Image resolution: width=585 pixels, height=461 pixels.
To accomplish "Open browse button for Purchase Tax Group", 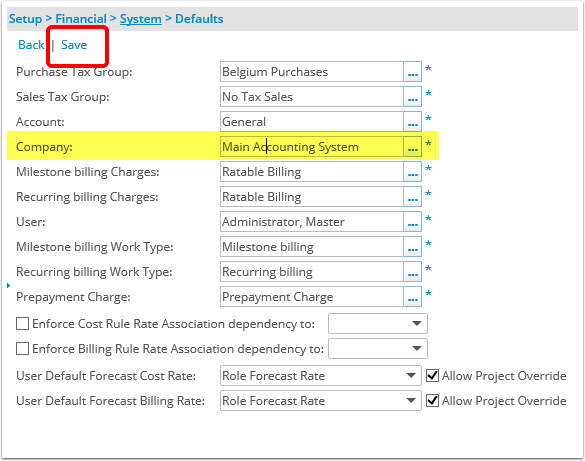I will tap(413, 72).
